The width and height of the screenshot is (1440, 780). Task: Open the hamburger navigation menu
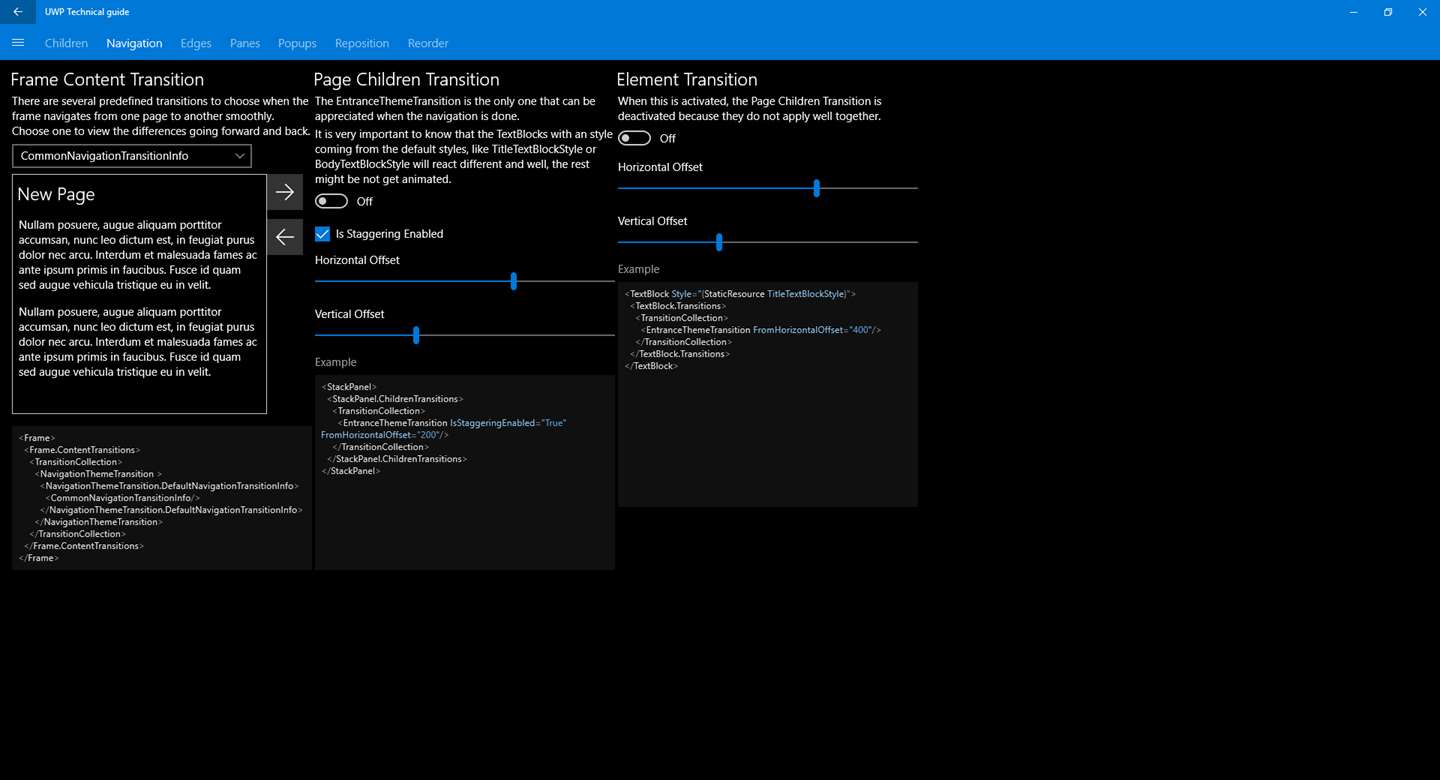point(17,43)
